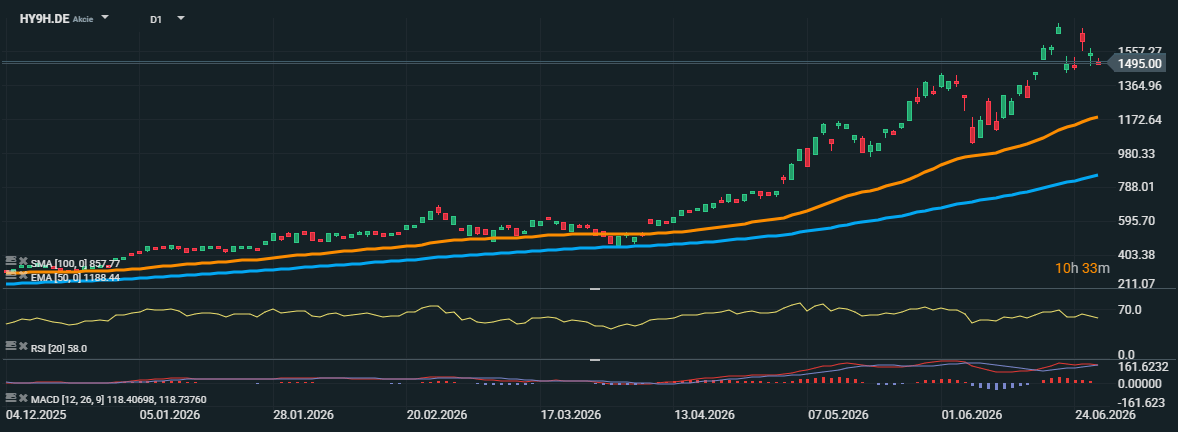
Task: Click the 24.06.2026 date label
Action: click(1107, 415)
